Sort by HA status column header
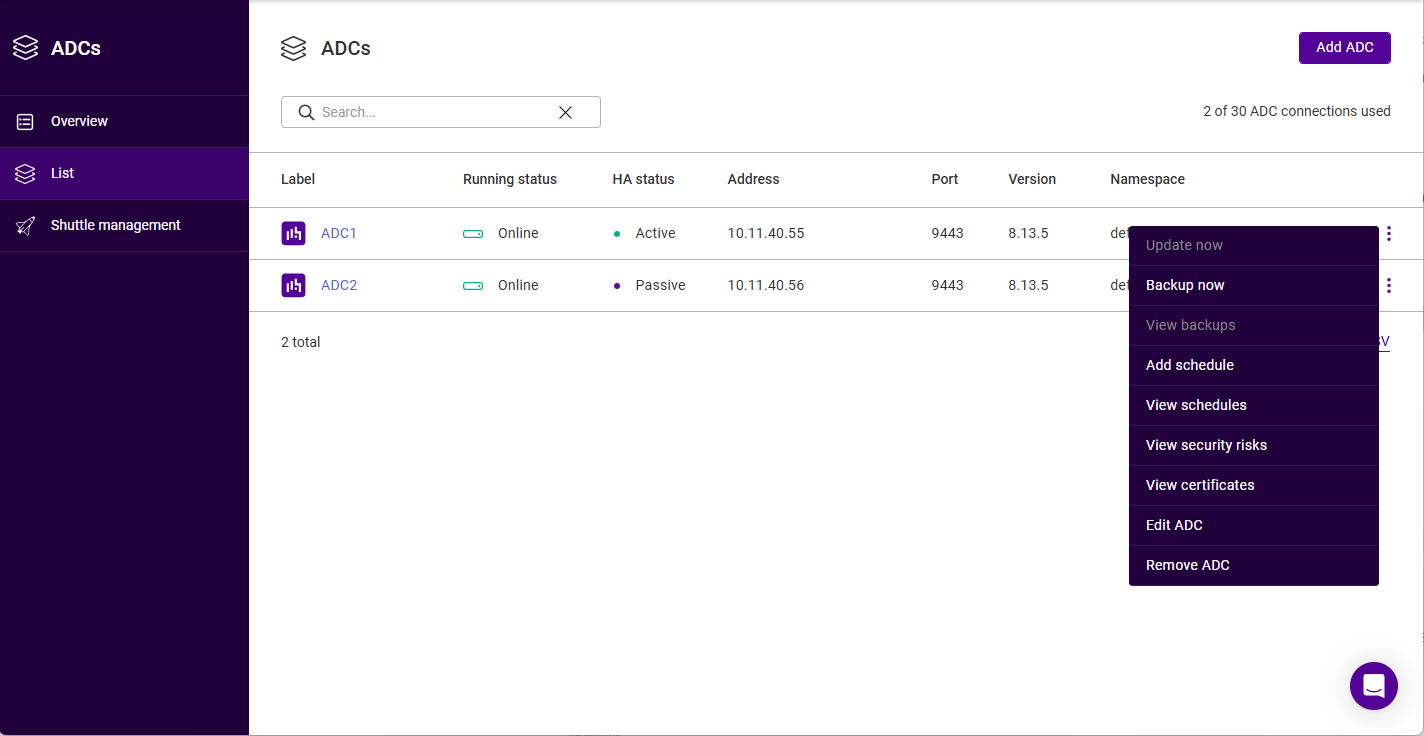Viewport: 1424px width, 736px height. click(643, 179)
